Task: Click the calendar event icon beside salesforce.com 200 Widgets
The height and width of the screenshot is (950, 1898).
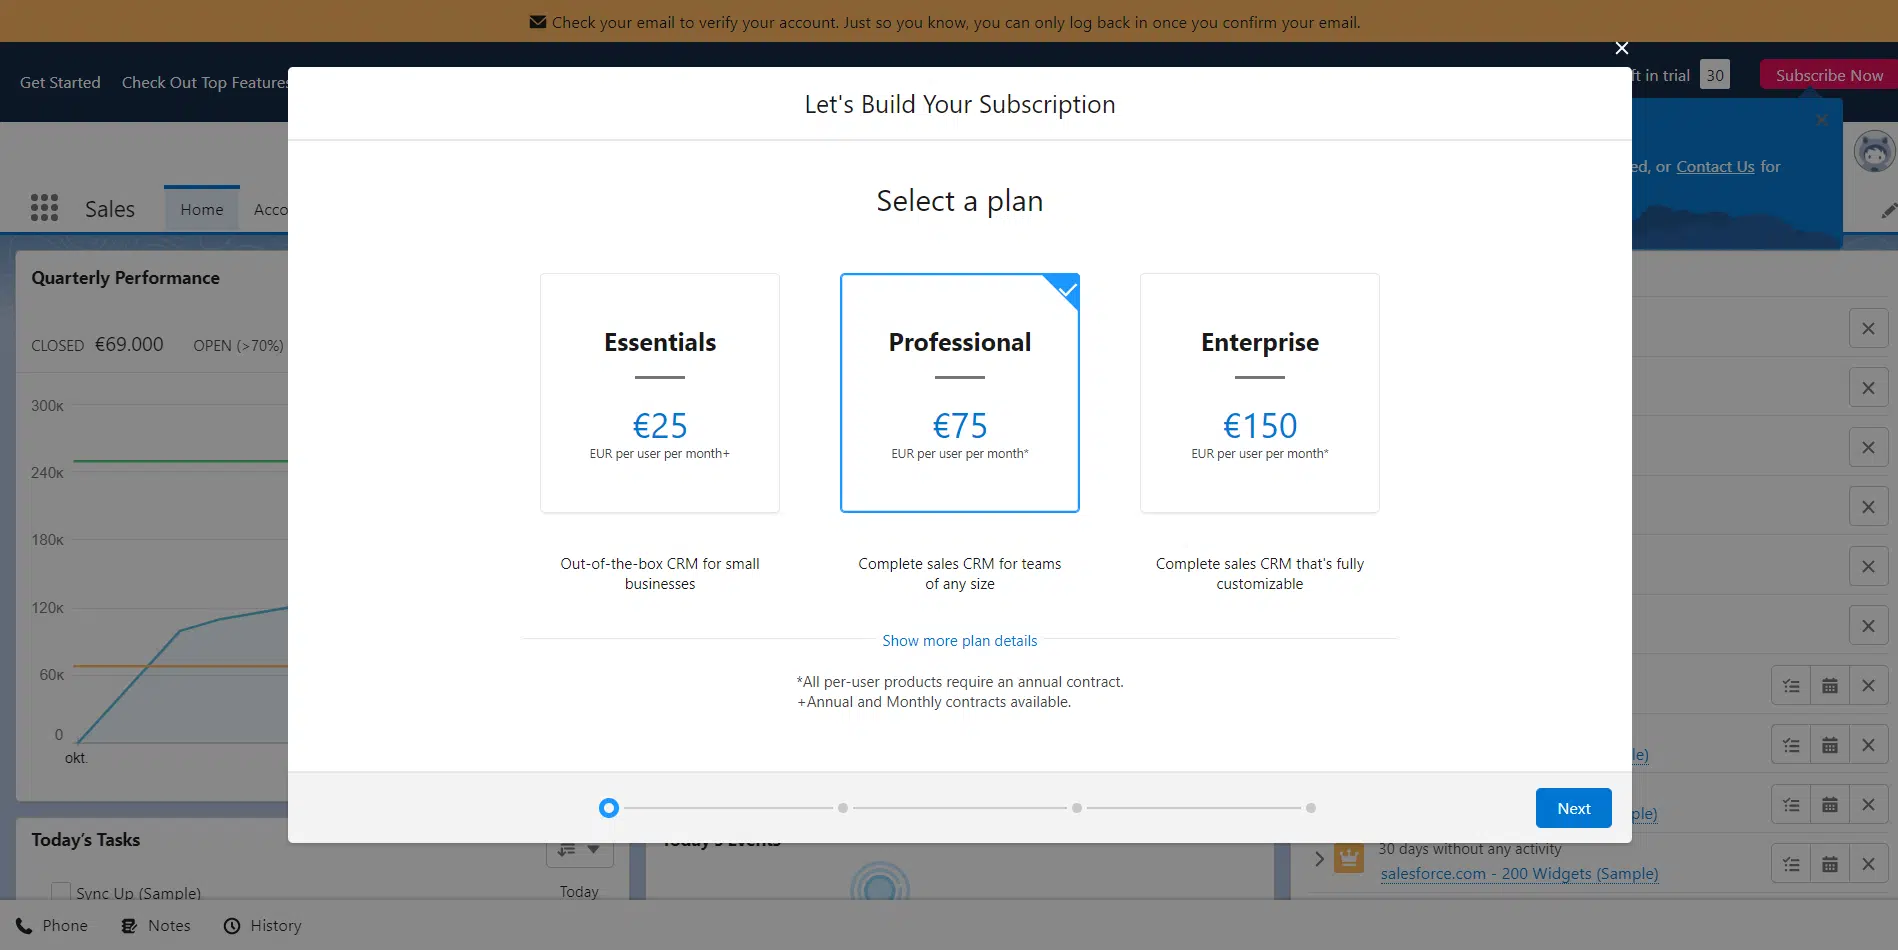Action: 1830,864
